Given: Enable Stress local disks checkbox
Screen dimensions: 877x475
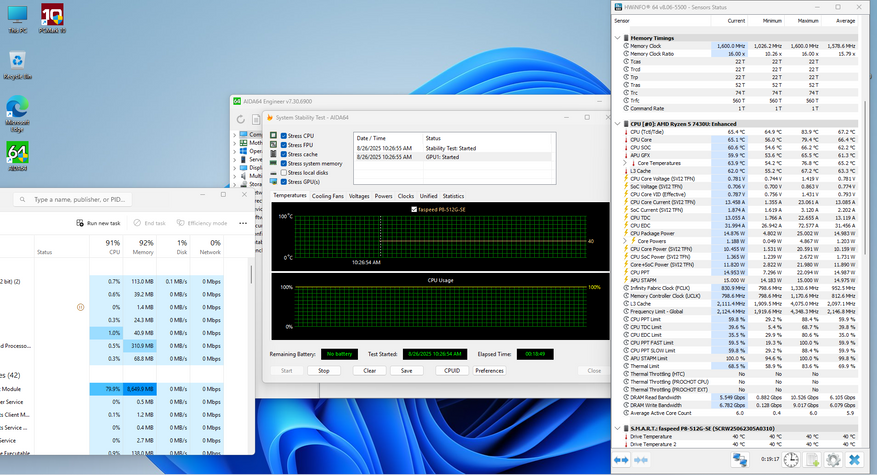Looking at the screenshot, I should click(284, 172).
